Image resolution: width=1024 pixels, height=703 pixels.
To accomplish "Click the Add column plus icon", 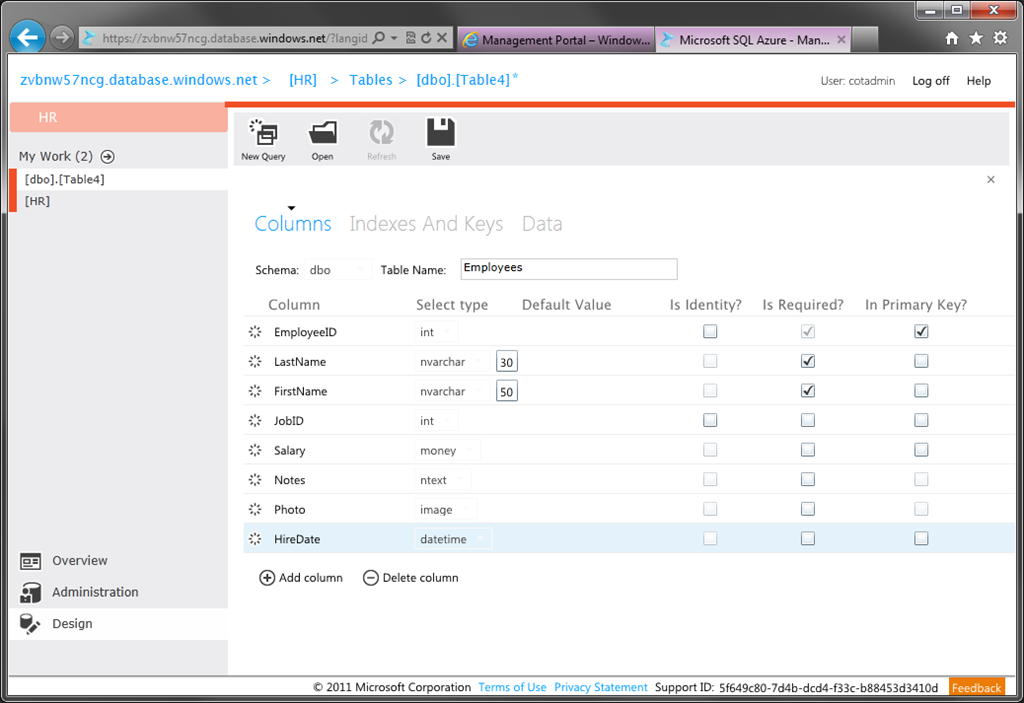I will pos(266,578).
